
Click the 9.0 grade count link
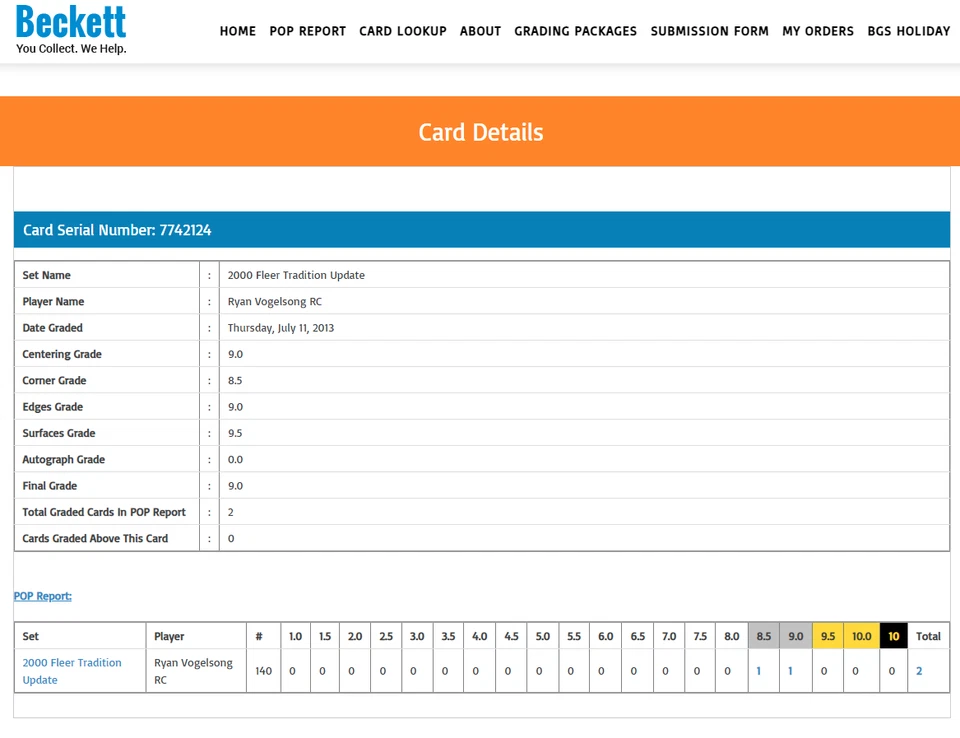790,671
